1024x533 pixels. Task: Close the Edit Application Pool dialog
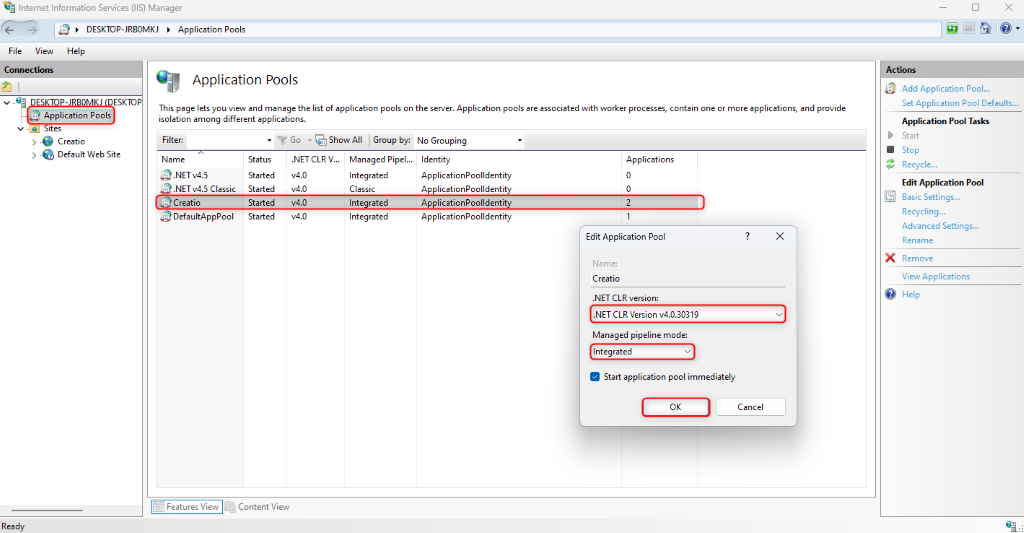[780, 236]
